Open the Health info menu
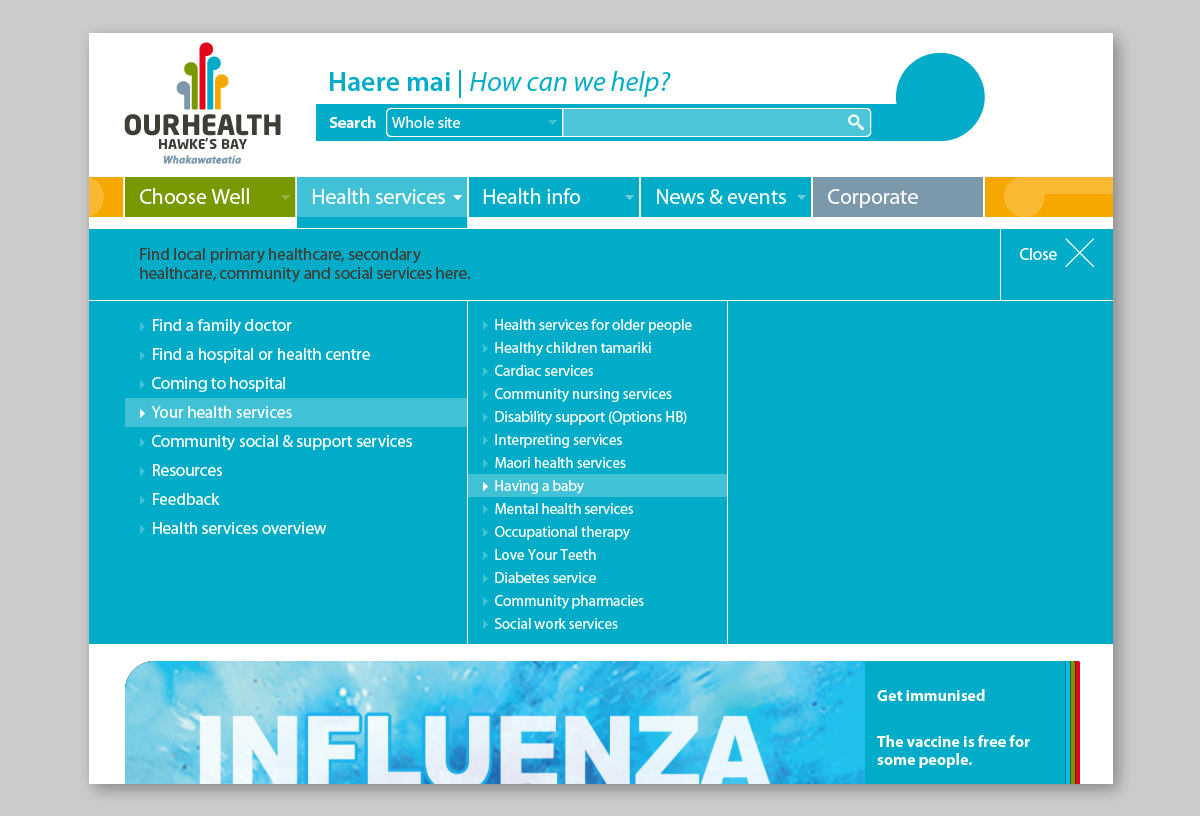 [554, 197]
